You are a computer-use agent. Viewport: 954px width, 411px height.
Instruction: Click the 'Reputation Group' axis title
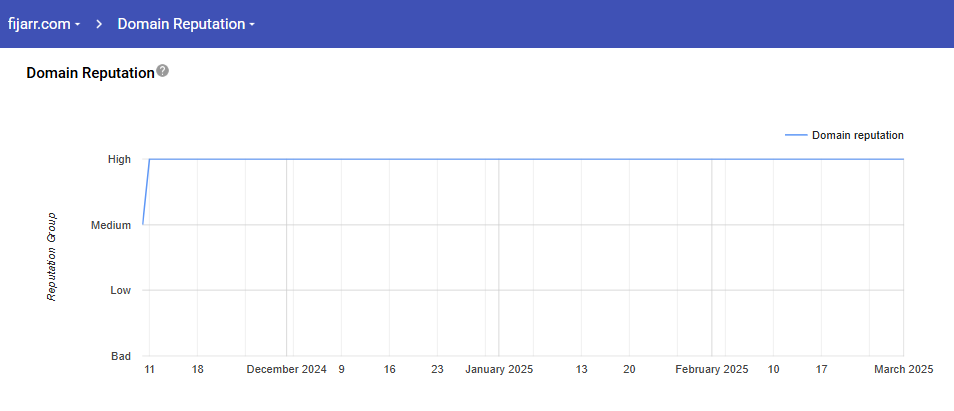click(x=52, y=257)
